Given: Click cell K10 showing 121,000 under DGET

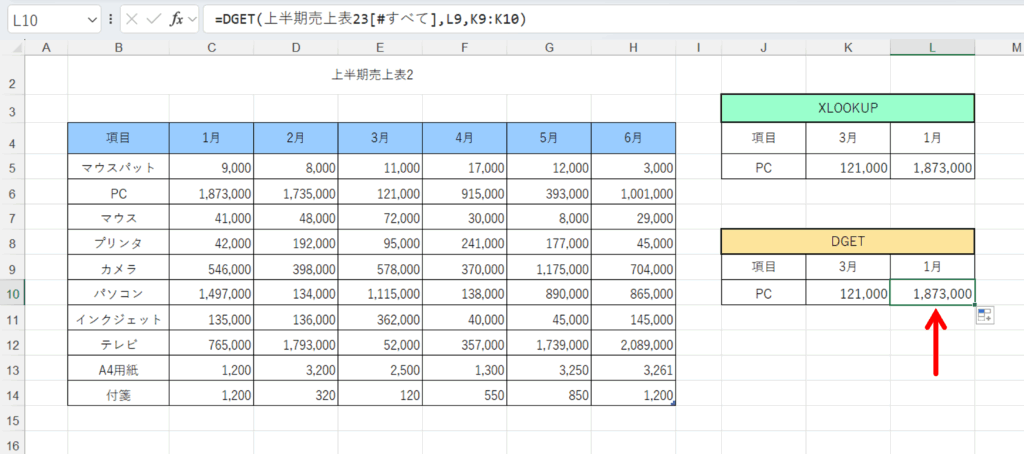Looking at the screenshot, I should (x=847, y=293).
